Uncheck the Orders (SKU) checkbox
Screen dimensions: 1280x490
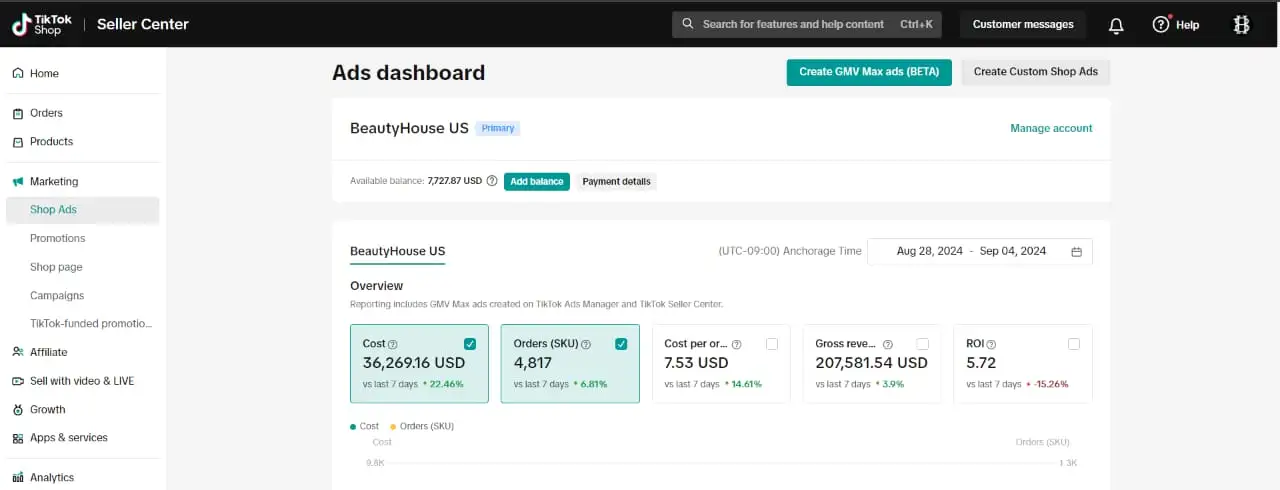(x=621, y=344)
